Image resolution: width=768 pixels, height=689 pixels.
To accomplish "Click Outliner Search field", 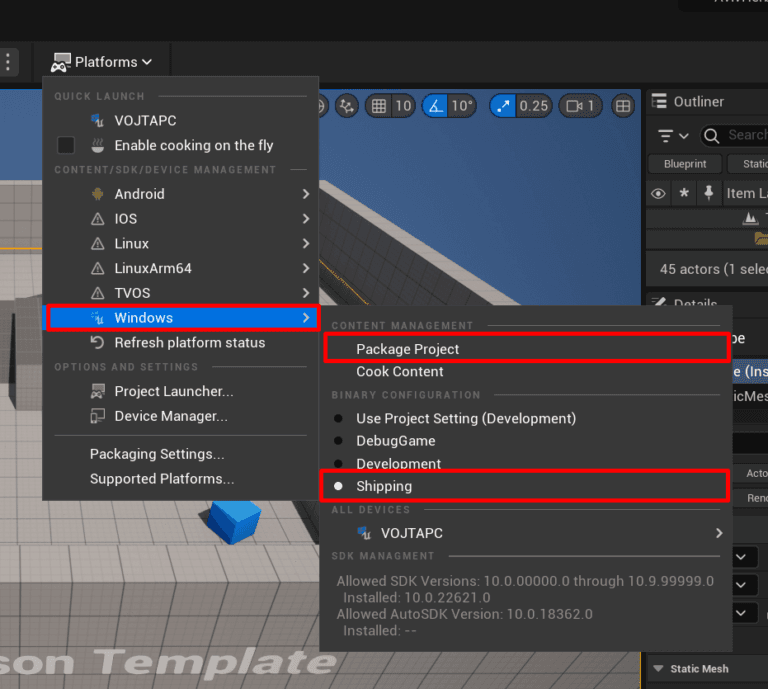I will pyautogui.click(x=735, y=135).
